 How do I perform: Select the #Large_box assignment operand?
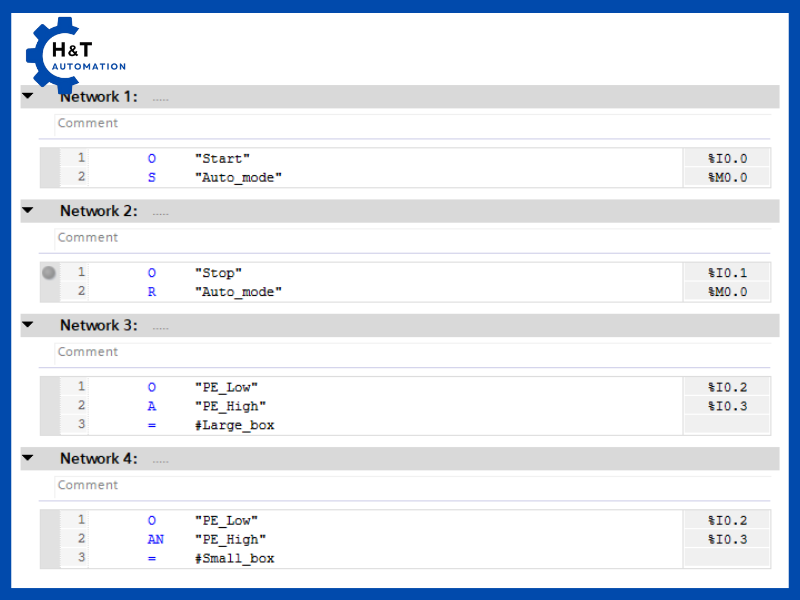(x=234, y=425)
